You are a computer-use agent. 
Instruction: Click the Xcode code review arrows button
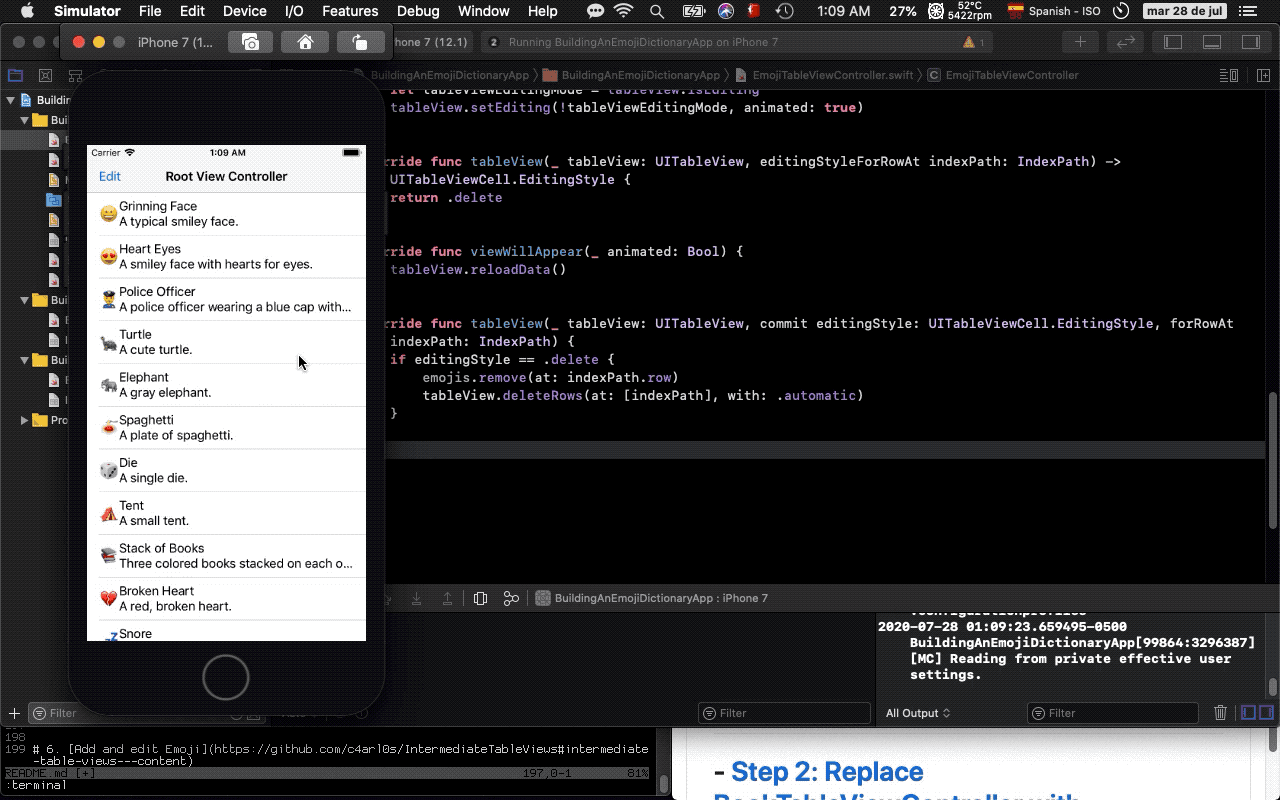tap(1126, 42)
